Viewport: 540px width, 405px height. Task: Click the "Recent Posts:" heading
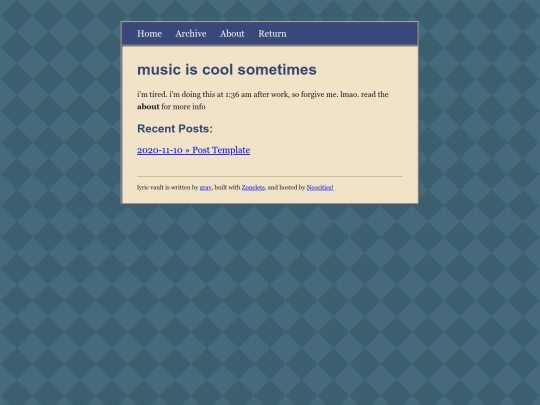175,128
